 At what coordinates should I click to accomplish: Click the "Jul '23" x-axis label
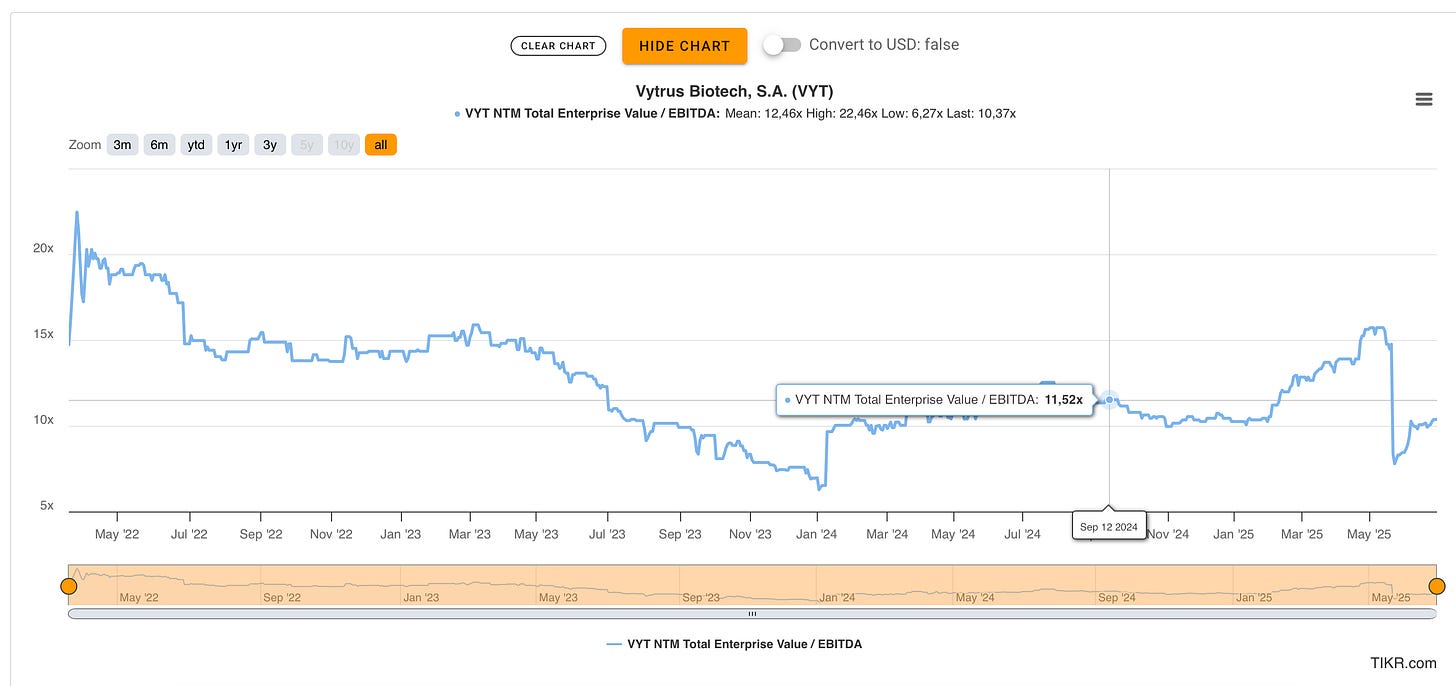tap(607, 534)
